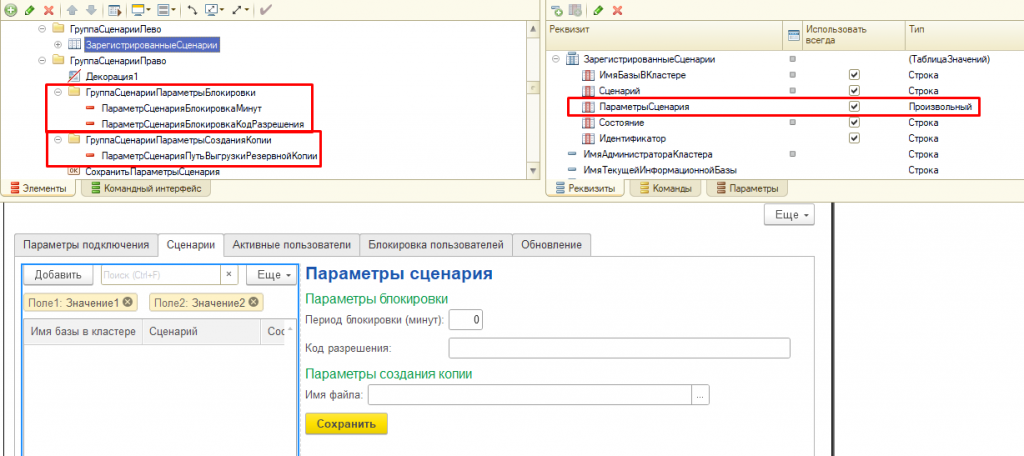Open the Параметры подключения form tab

[86, 245]
